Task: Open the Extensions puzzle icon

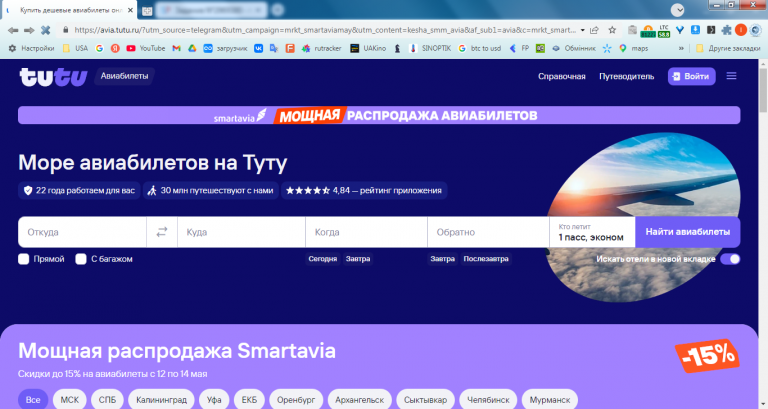Action: [726, 30]
